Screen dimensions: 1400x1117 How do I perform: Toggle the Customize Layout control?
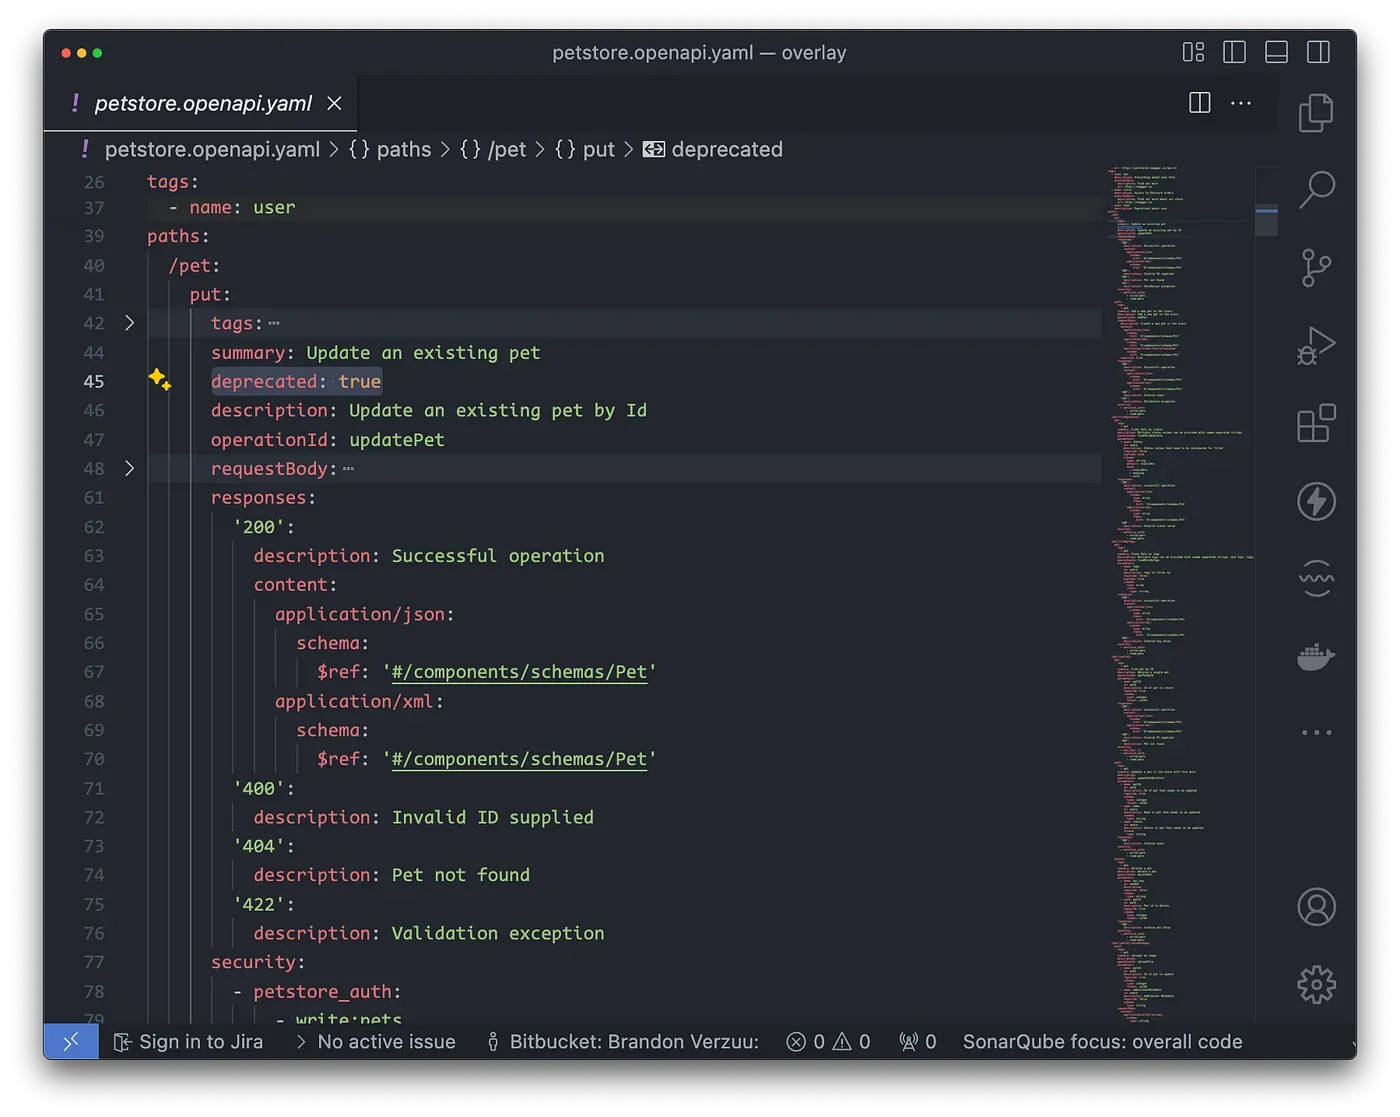1193,52
